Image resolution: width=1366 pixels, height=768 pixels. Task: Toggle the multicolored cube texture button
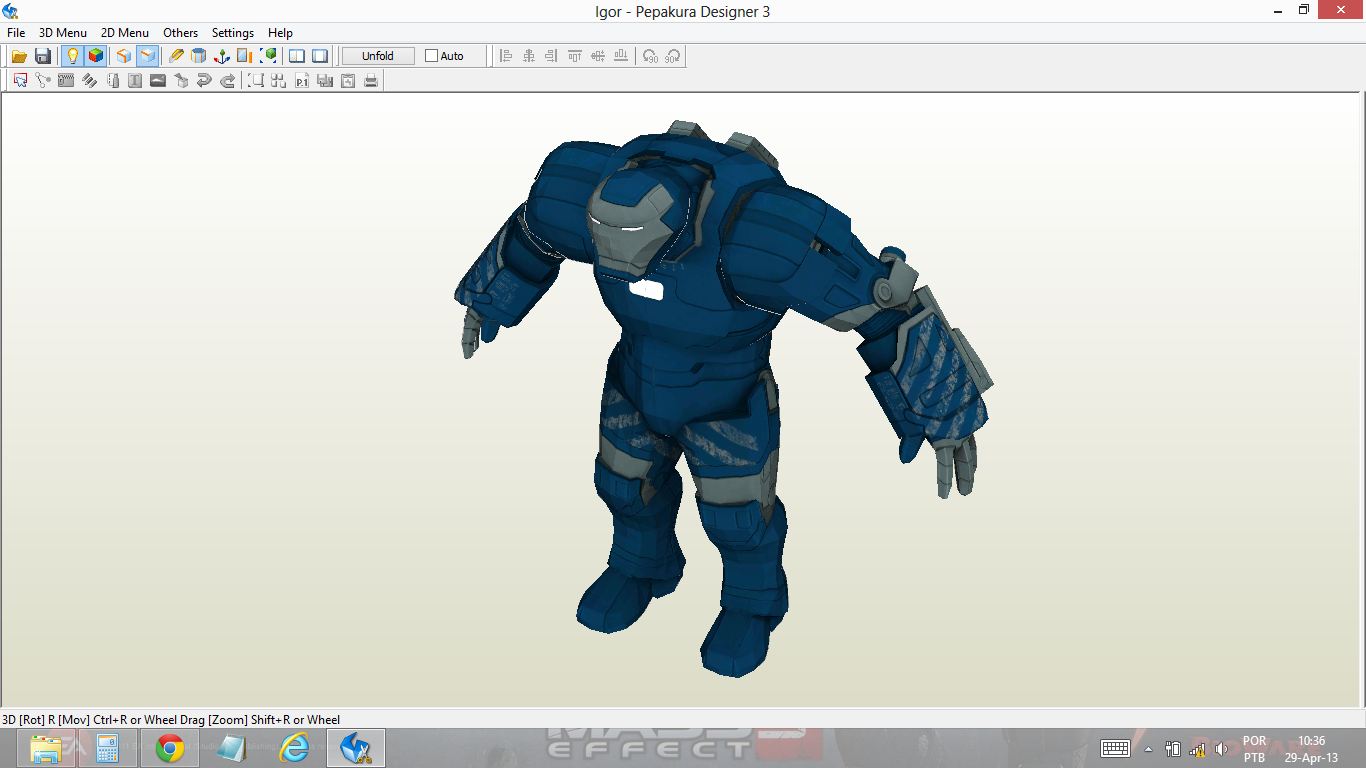coord(96,56)
